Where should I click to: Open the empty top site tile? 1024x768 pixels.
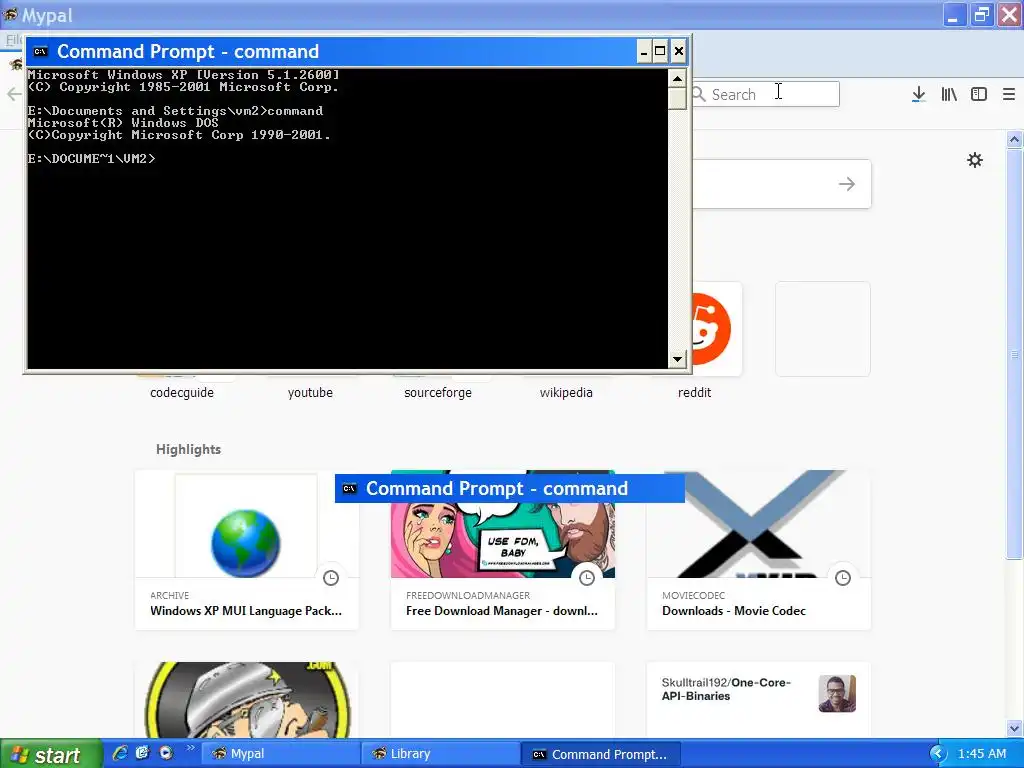coord(823,328)
